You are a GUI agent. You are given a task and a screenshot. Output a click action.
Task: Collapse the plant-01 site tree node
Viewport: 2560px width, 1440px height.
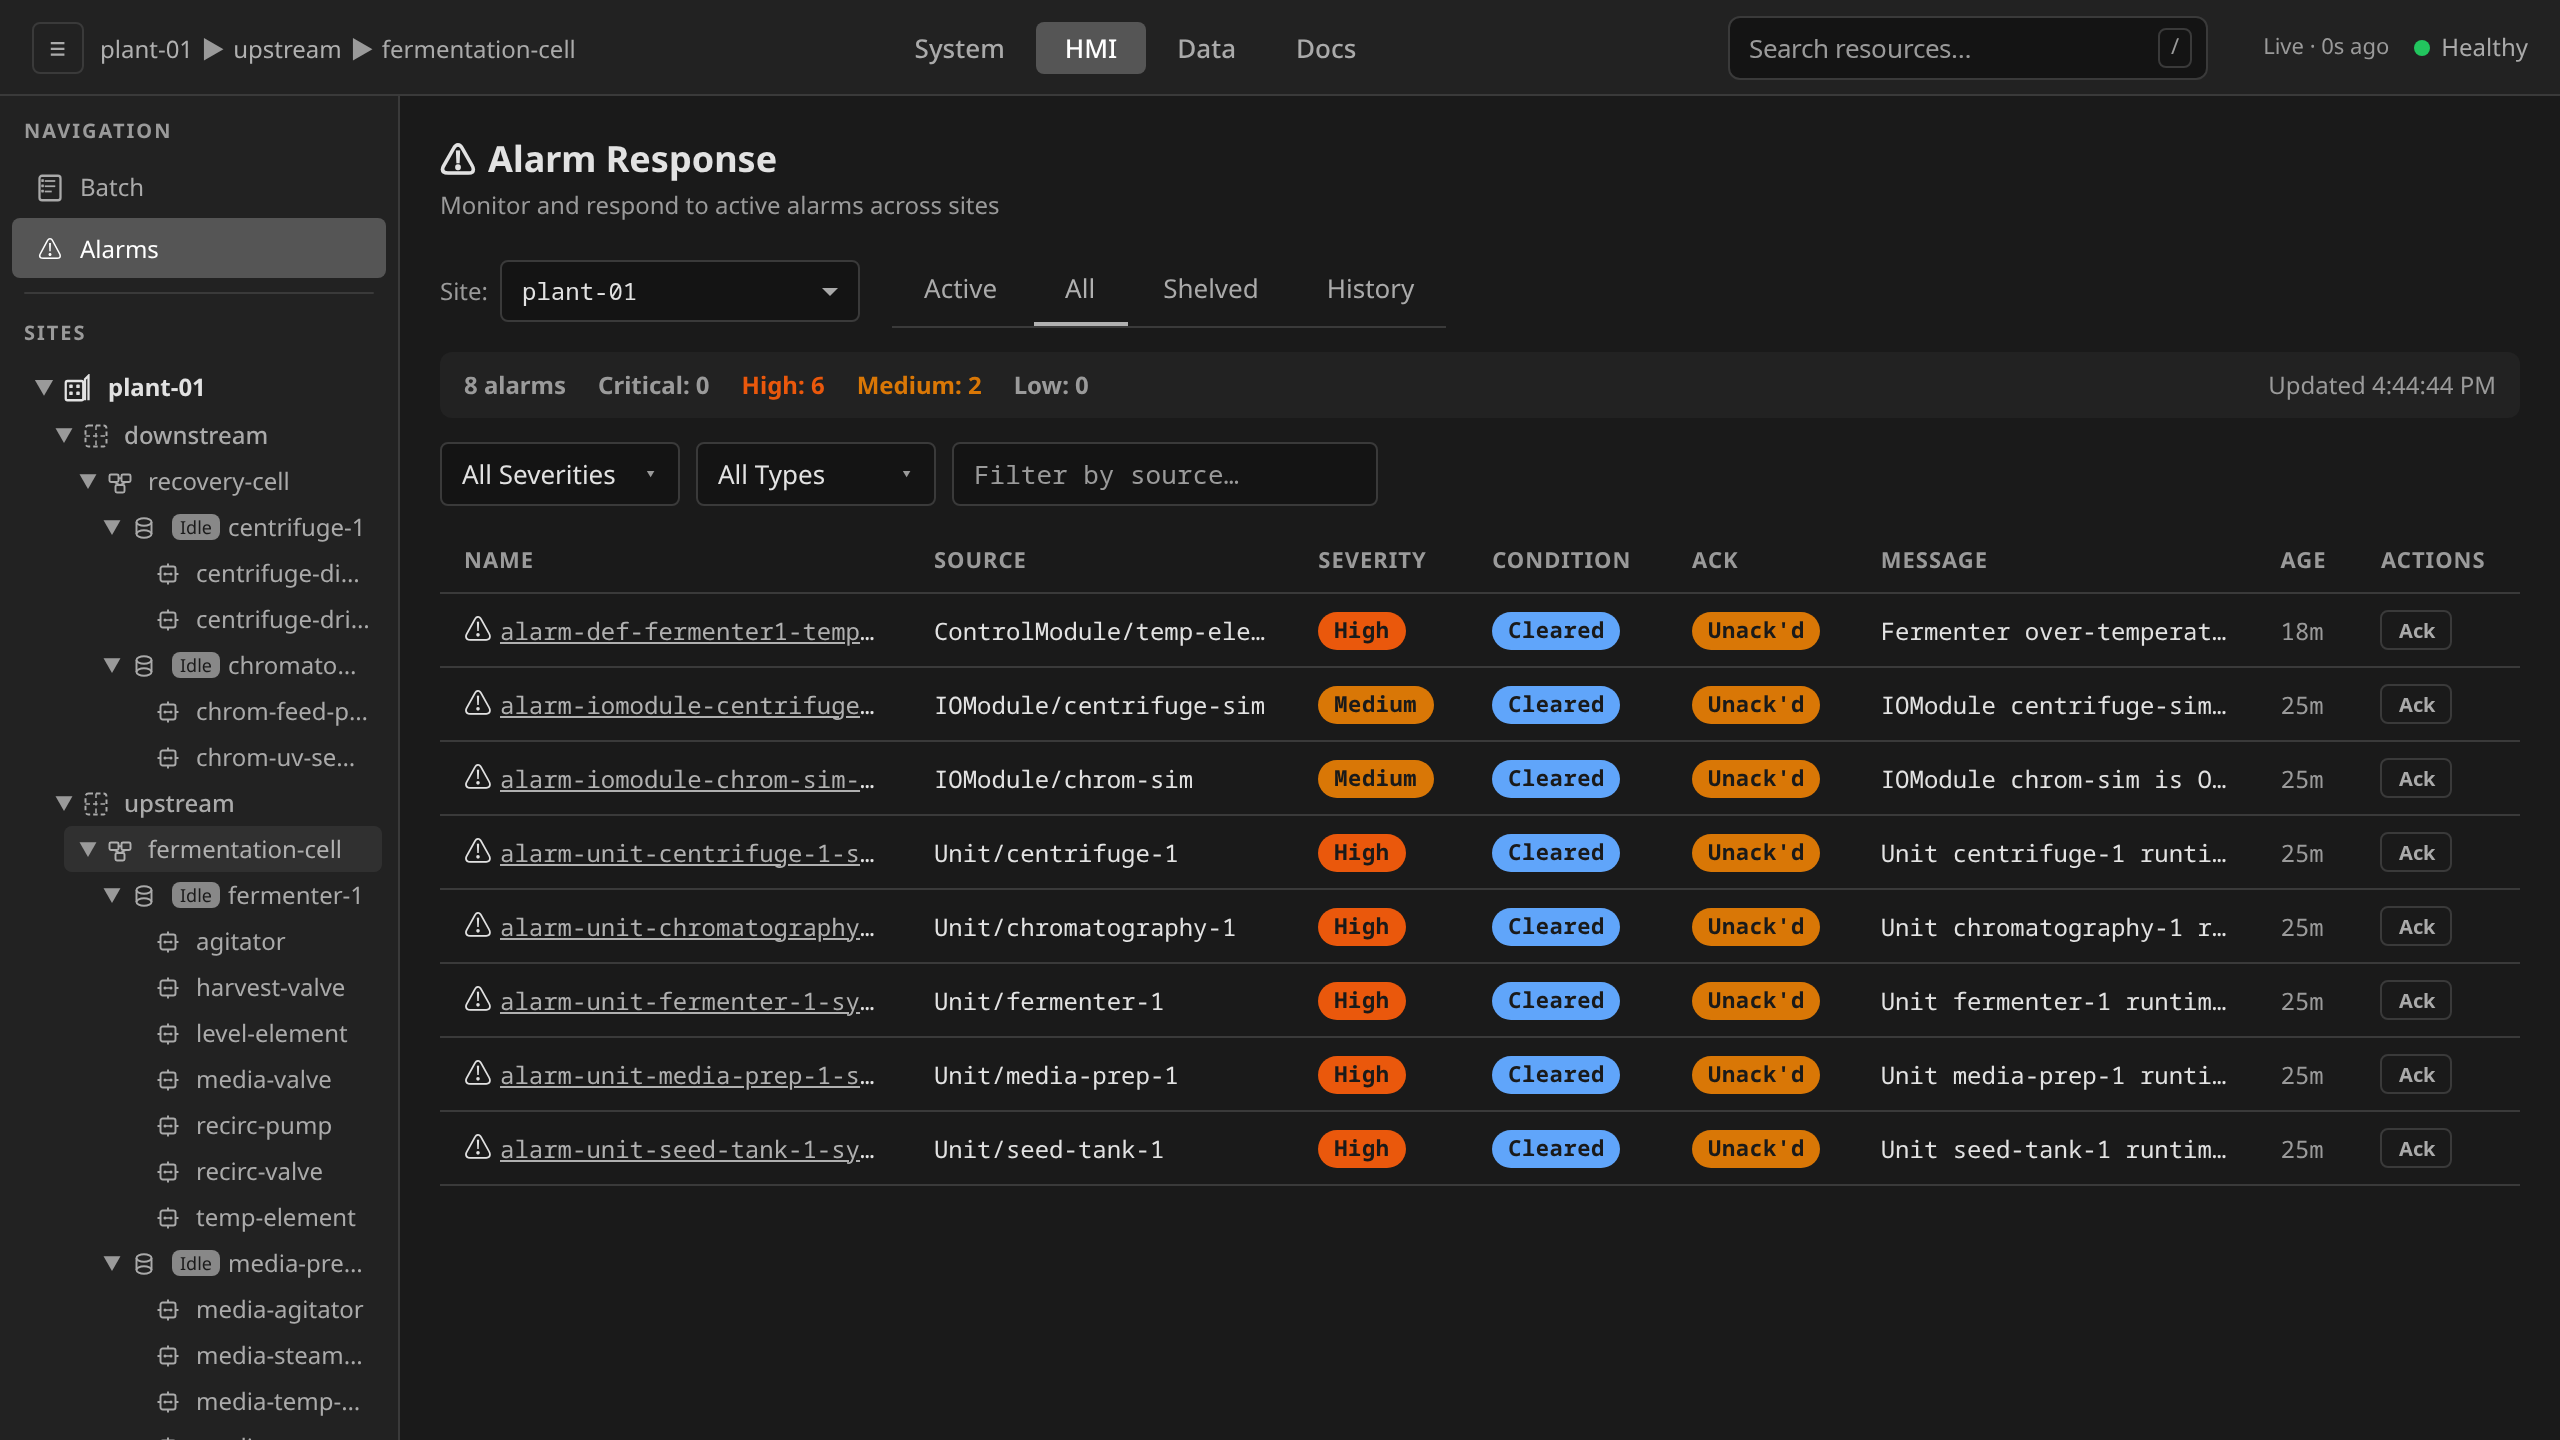click(x=44, y=386)
